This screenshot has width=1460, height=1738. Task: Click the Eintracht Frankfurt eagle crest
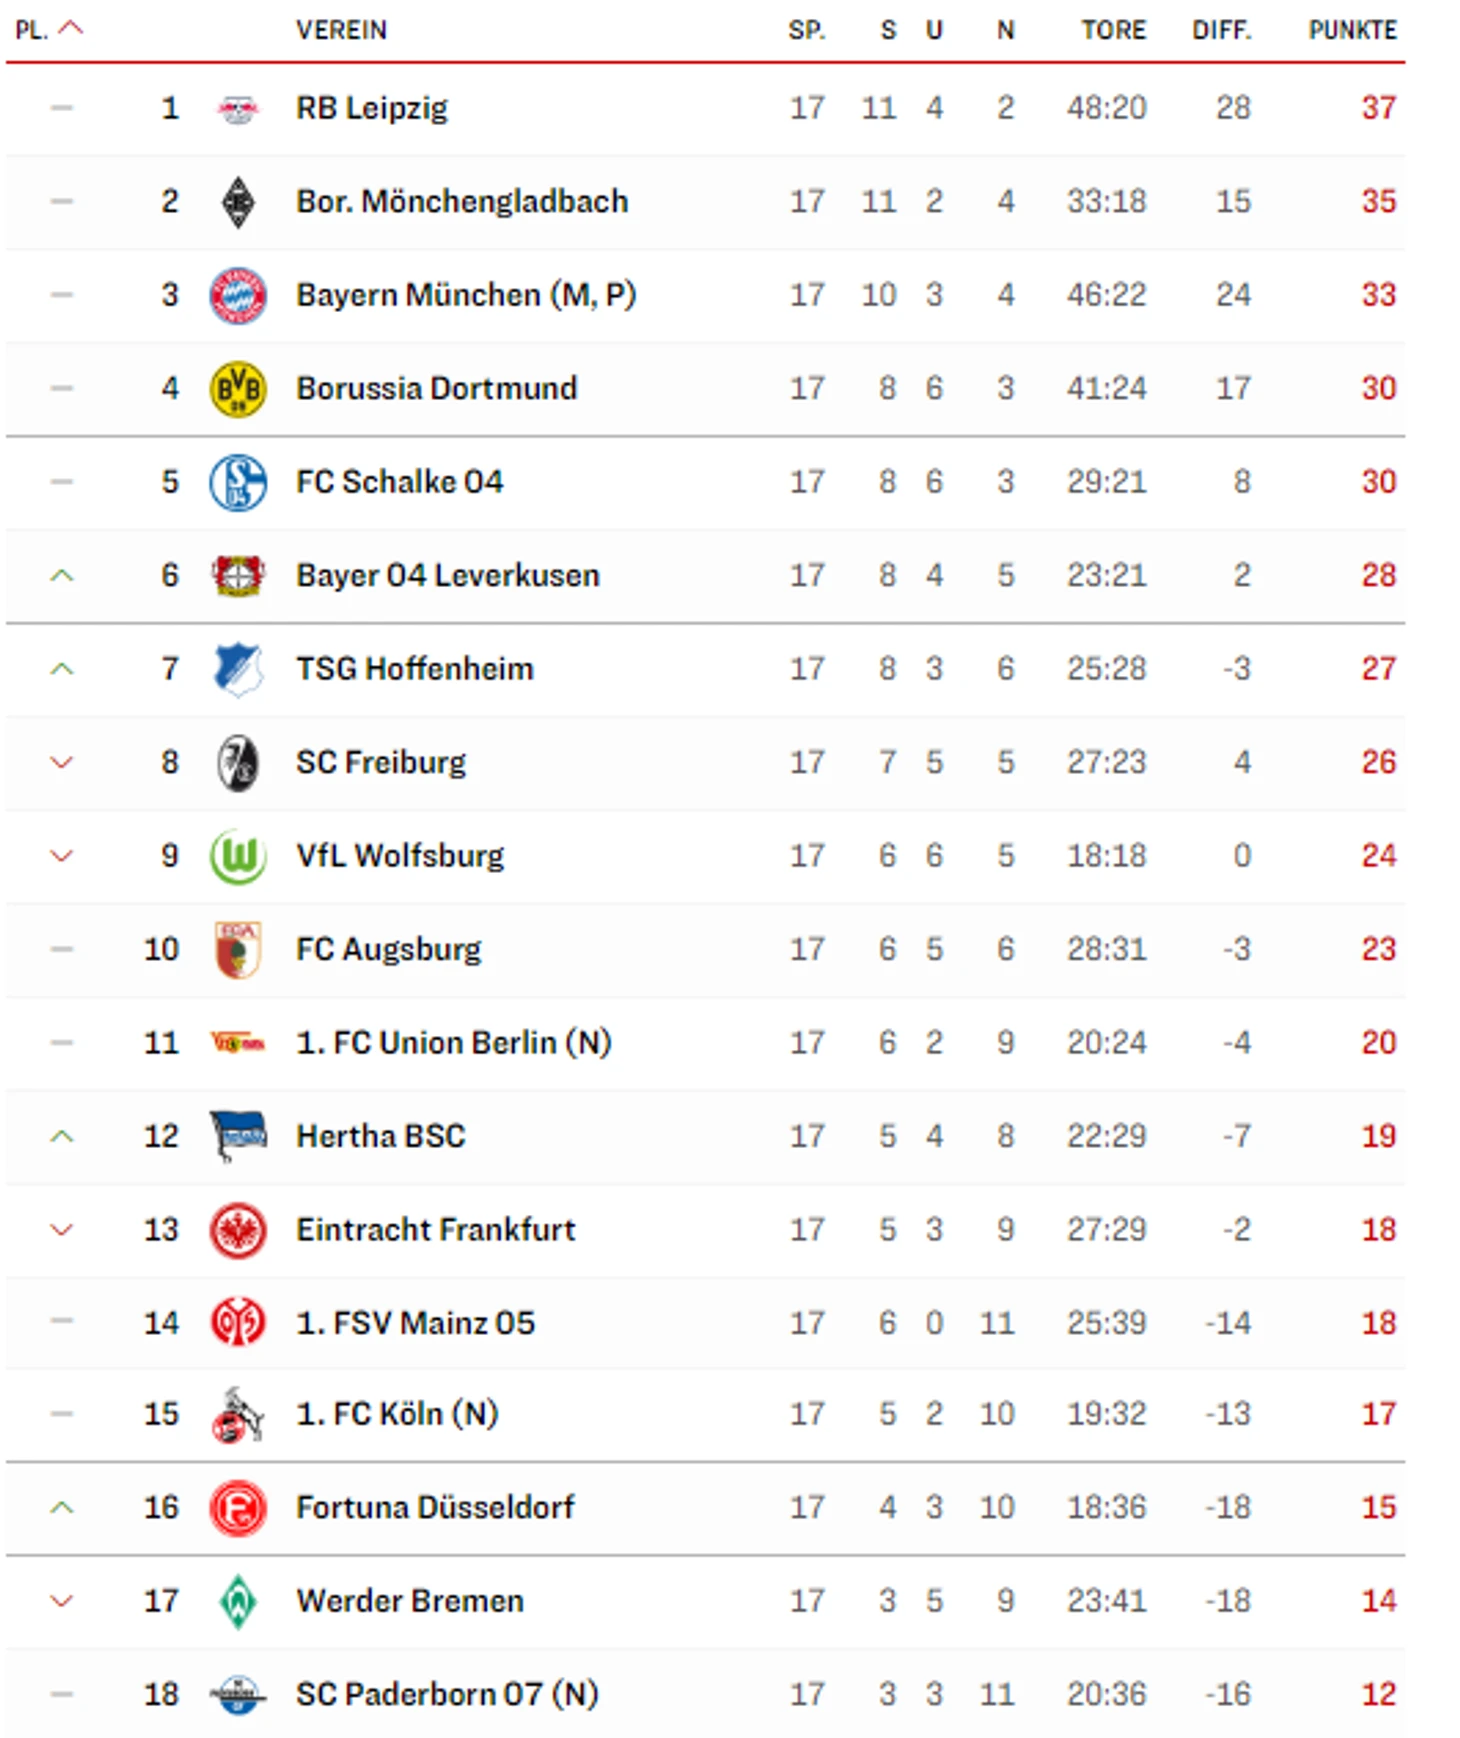[x=238, y=1230]
